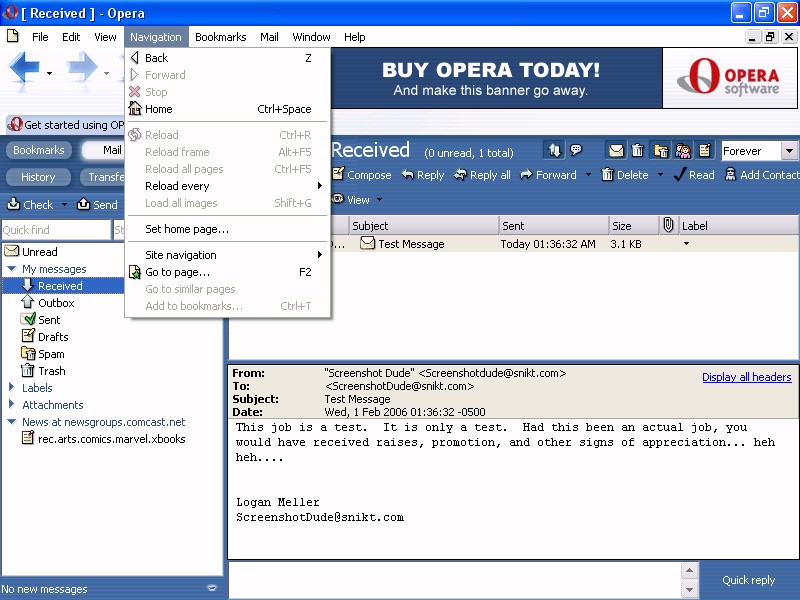Collapse the News at newsgroups.comcast.net section
Viewport: 800px width, 600px height.
point(12,421)
